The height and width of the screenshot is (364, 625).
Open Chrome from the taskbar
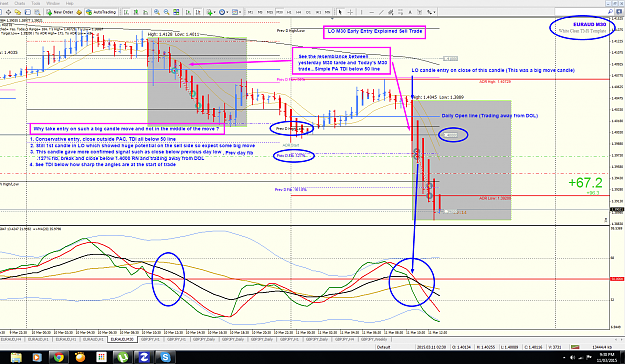pos(59,357)
